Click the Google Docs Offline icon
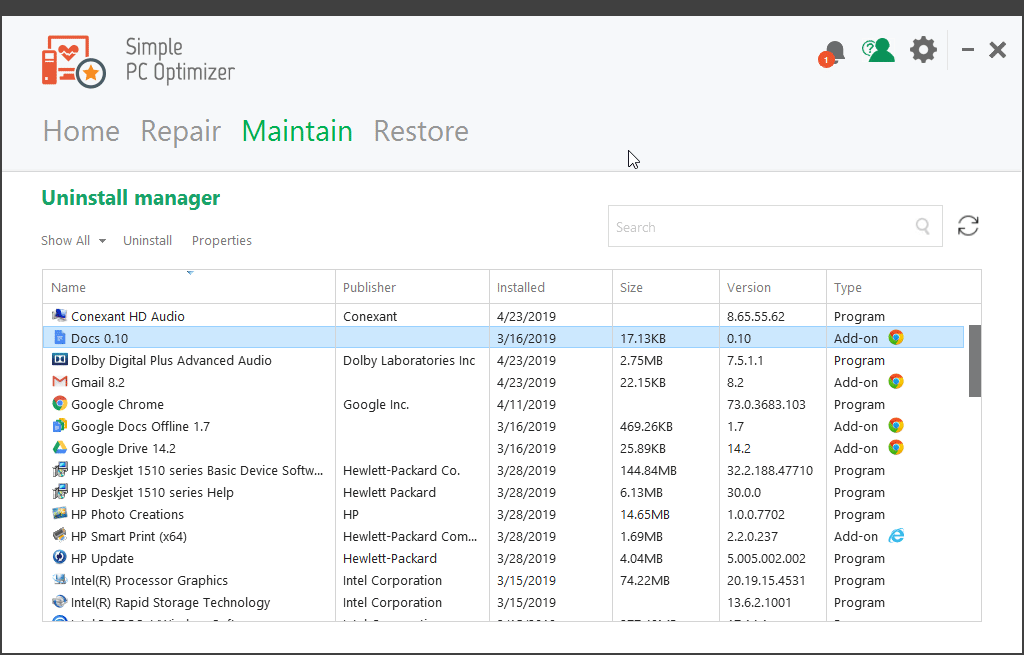The image size is (1024, 655). (x=59, y=426)
